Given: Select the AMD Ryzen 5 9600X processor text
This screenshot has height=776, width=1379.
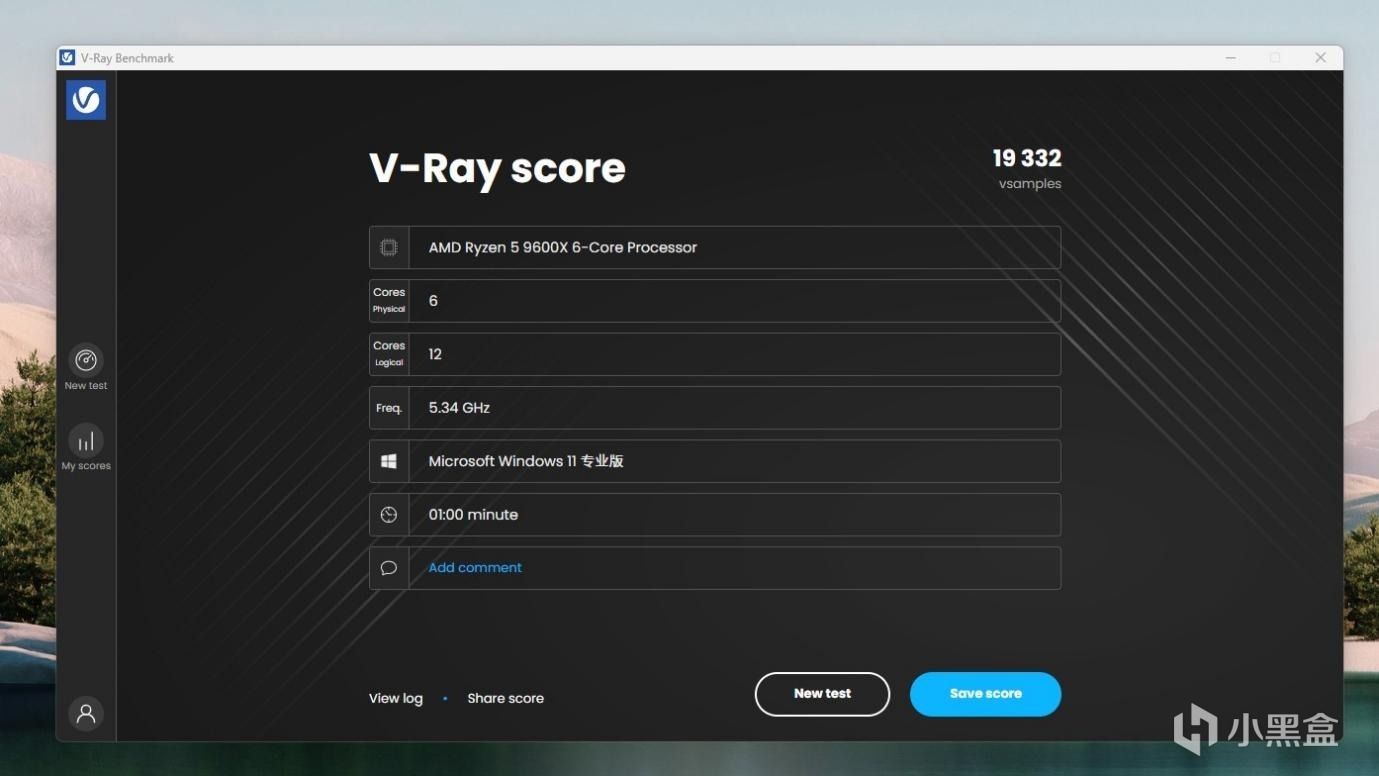Looking at the screenshot, I should point(563,247).
